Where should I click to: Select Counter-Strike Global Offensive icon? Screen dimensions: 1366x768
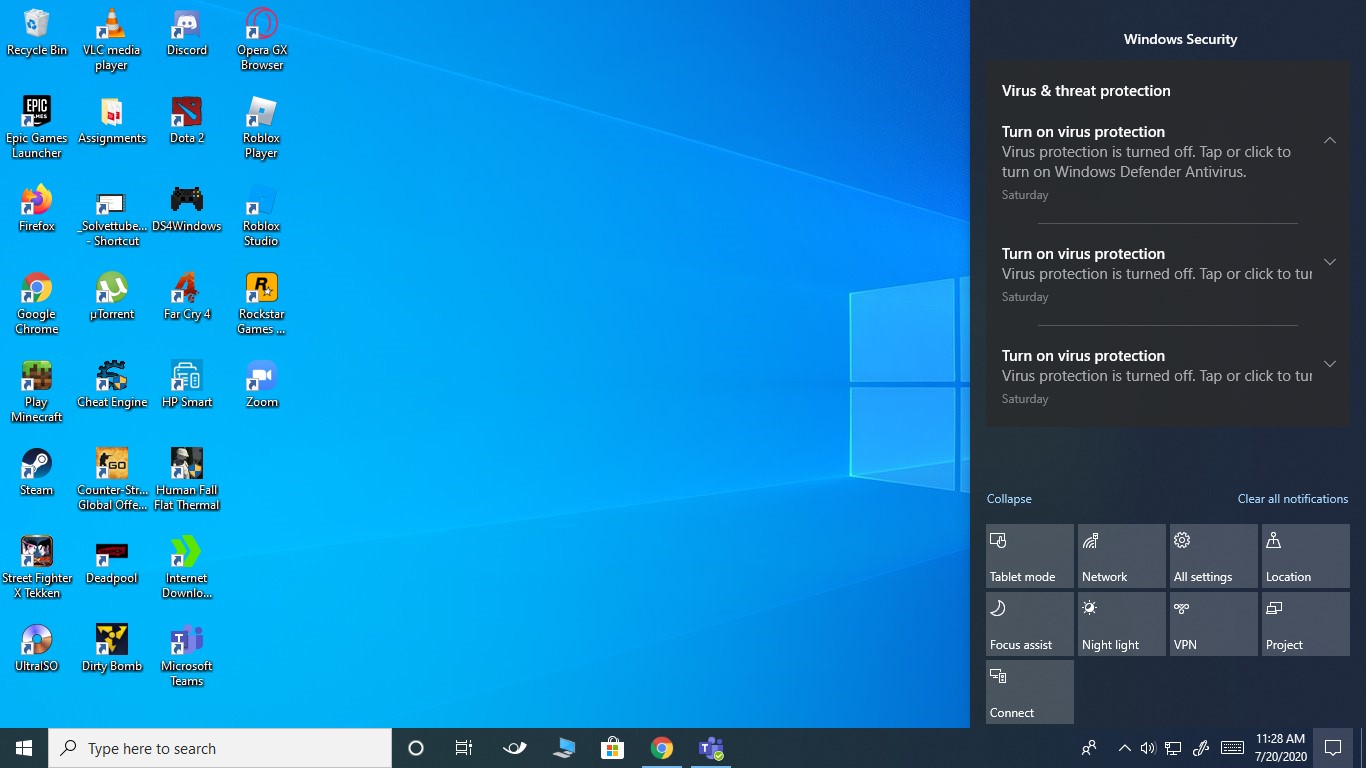[112, 480]
